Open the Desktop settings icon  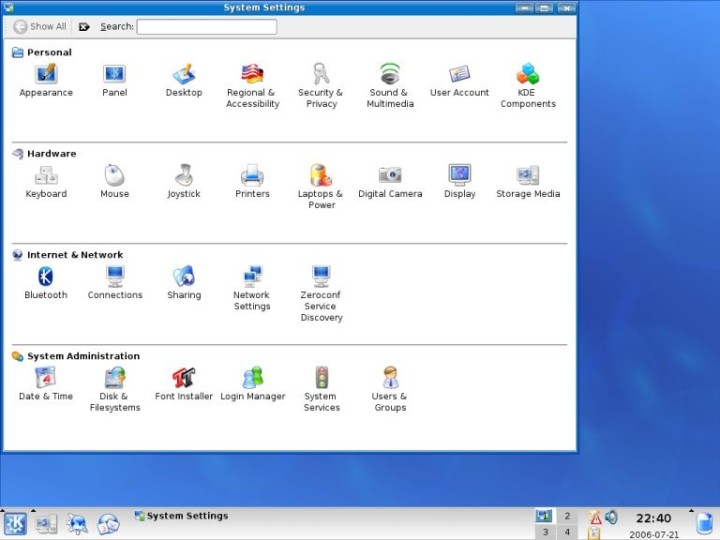click(x=184, y=80)
